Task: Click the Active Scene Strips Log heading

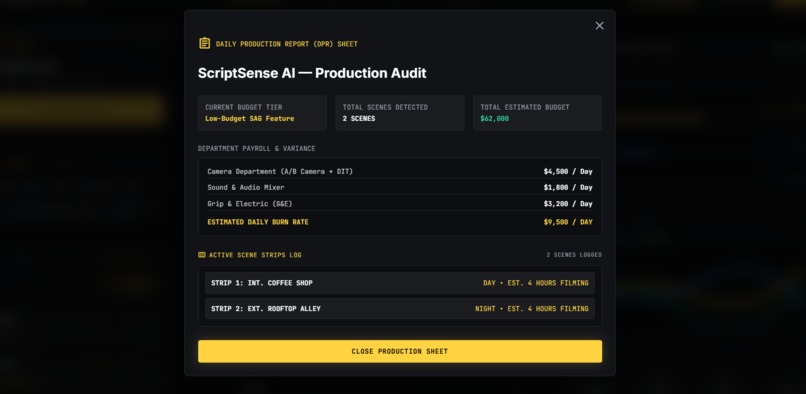Action: pyautogui.click(x=255, y=255)
